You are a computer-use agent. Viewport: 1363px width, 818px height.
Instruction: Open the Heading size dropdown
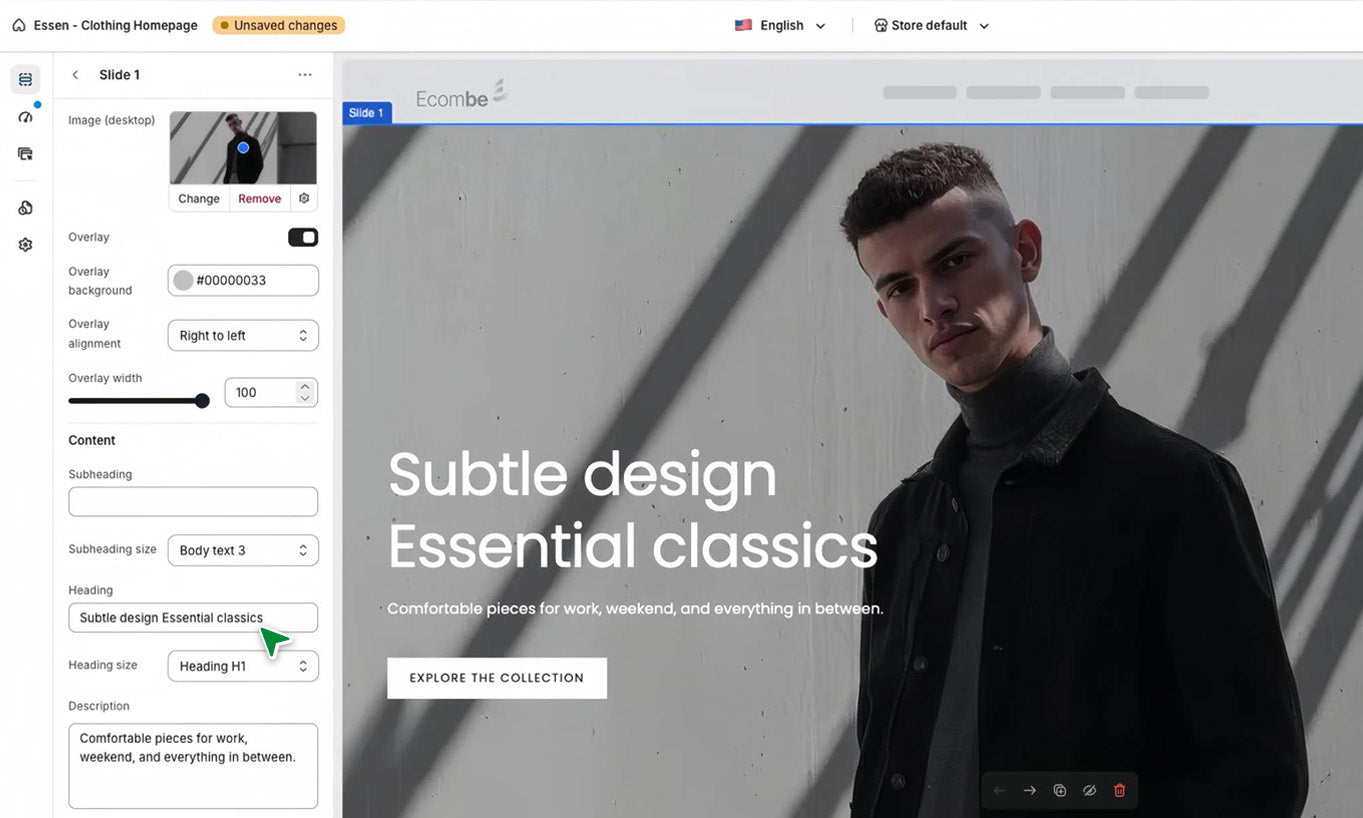(x=243, y=666)
